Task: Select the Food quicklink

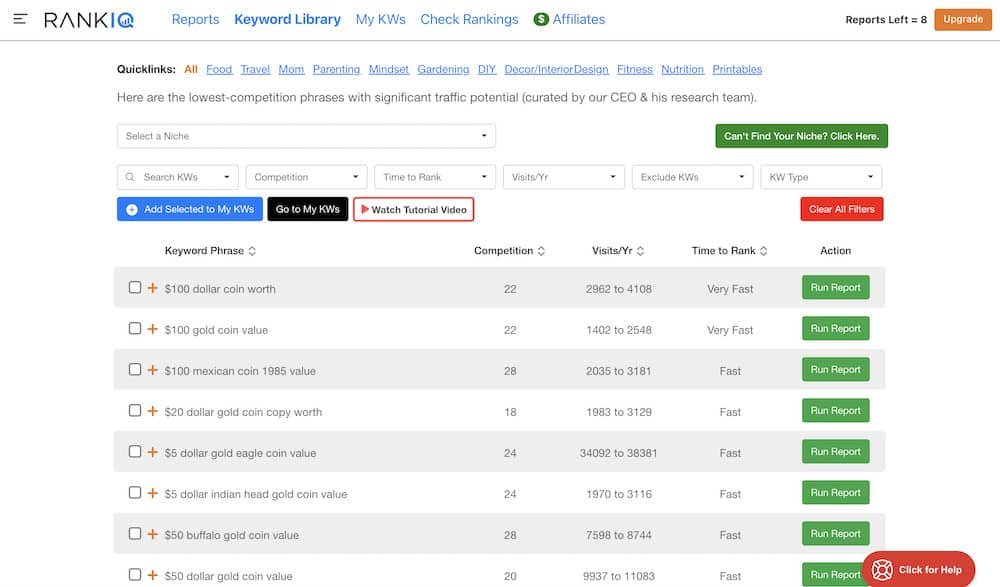Action: [x=219, y=69]
